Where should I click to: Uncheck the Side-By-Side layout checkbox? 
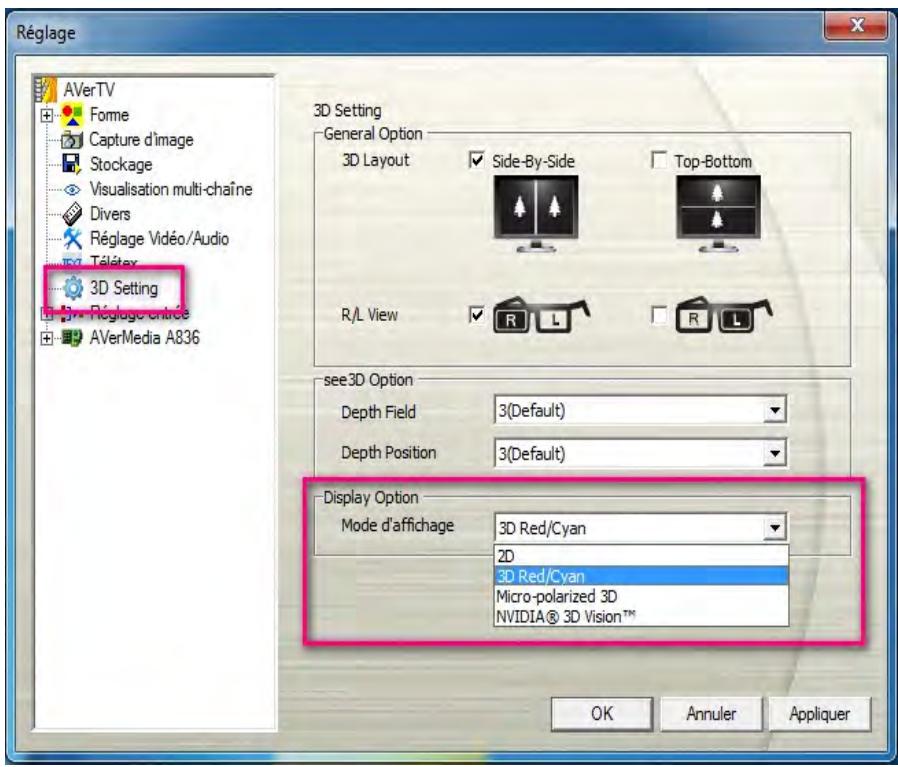[476, 160]
